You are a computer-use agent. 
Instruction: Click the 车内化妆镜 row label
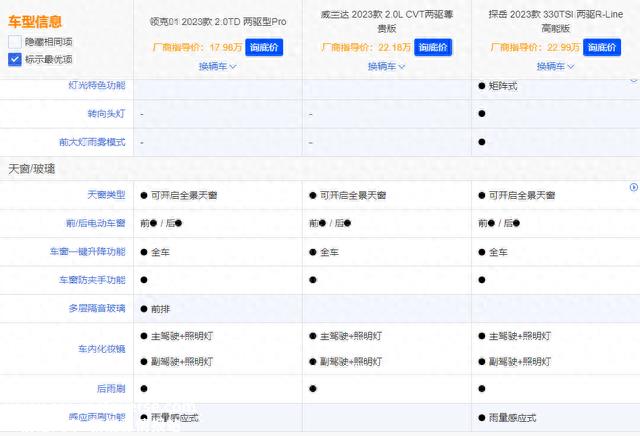102,349
